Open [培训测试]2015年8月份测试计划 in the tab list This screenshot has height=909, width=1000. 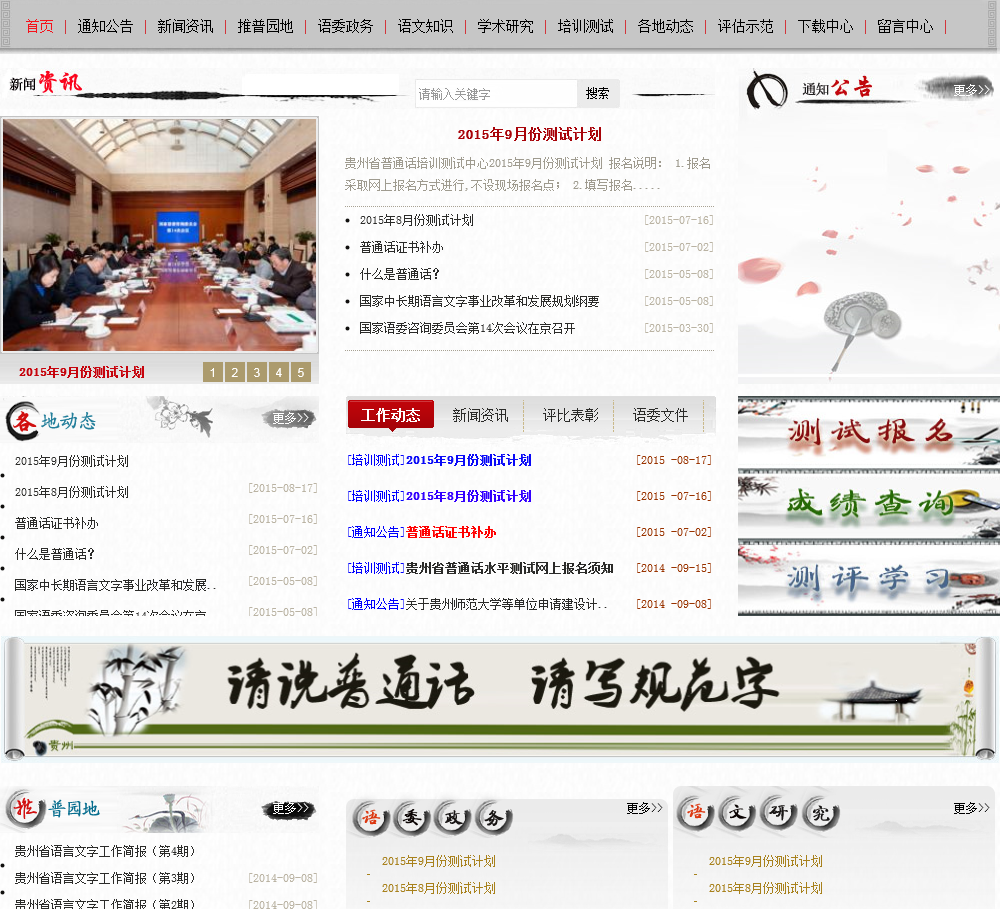[439, 496]
